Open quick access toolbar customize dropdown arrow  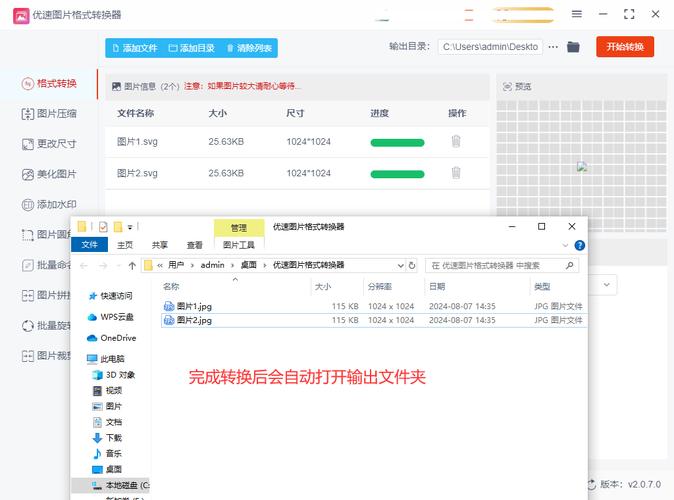(130, 227)
